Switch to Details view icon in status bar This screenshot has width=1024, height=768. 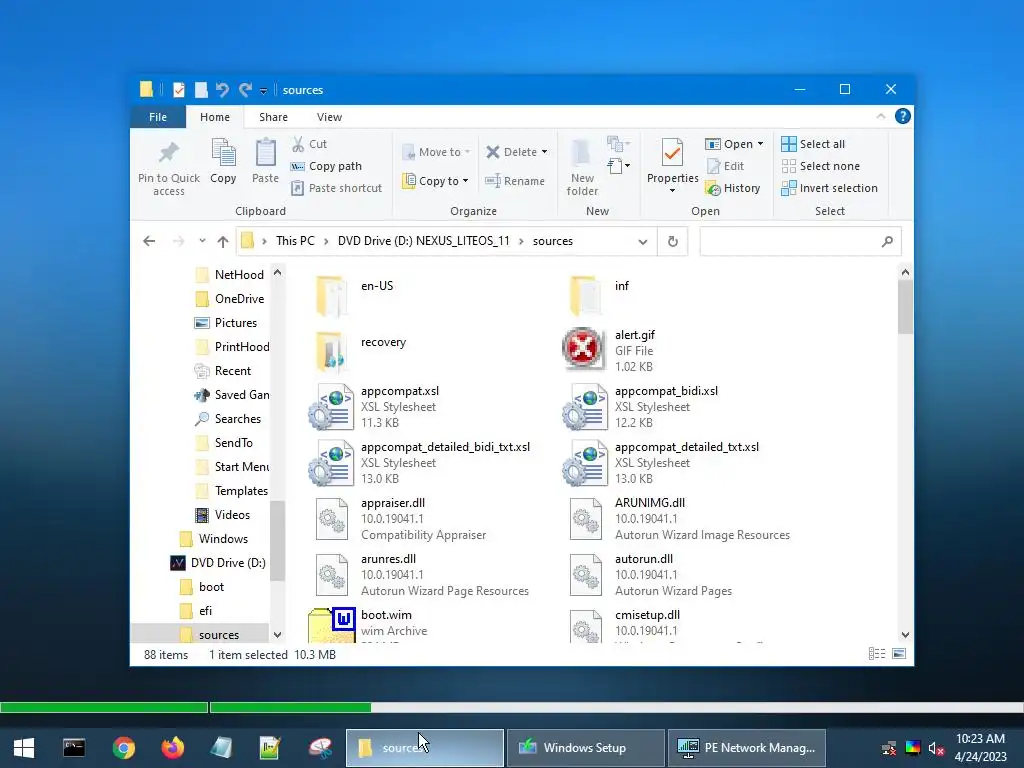coord(876,654)
